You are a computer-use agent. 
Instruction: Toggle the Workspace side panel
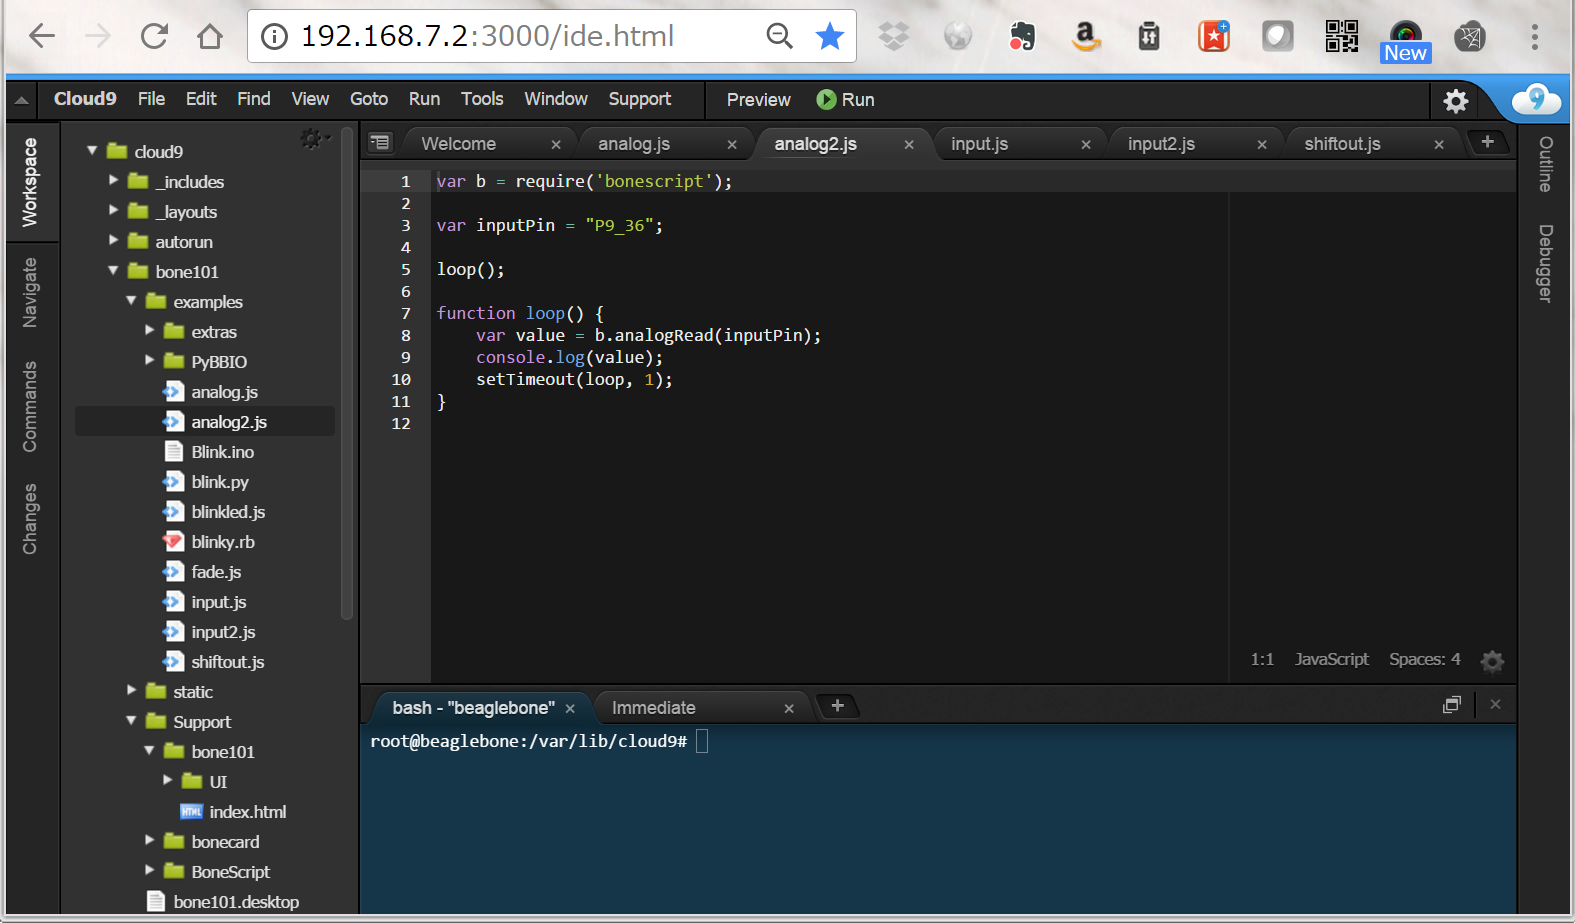(30, 183)
